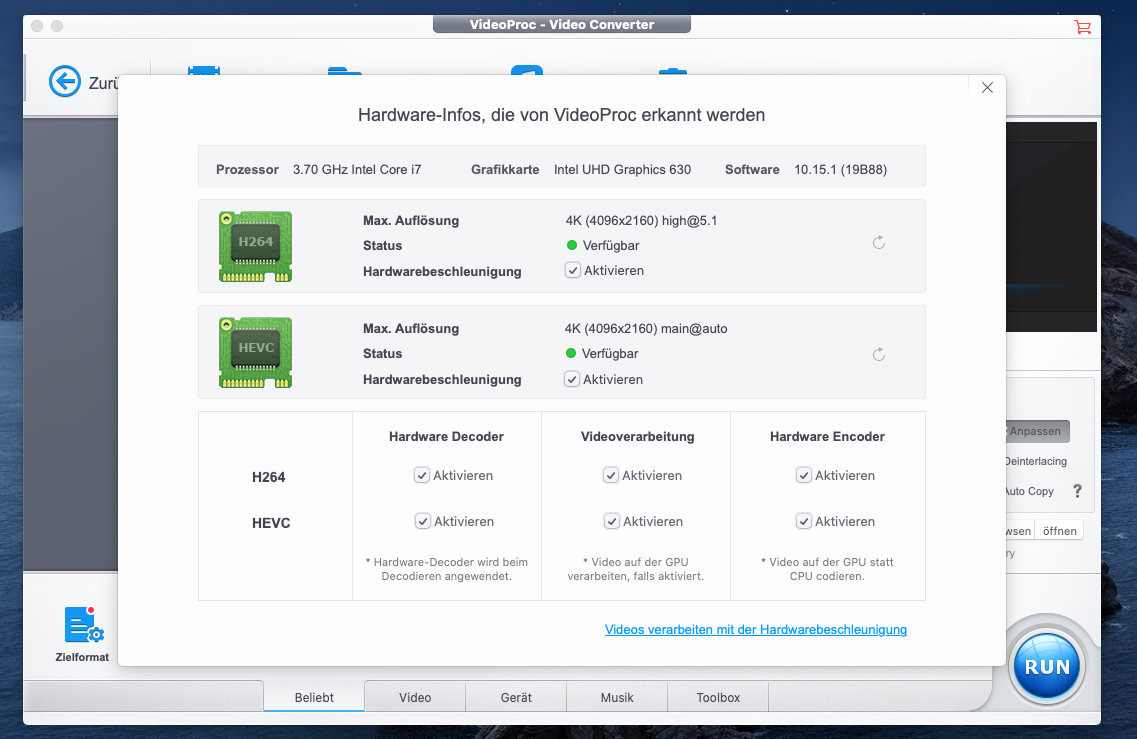Start conversion with the RUN button
The width and height of the screenshot is (1137, 739).
[1046, 666]
